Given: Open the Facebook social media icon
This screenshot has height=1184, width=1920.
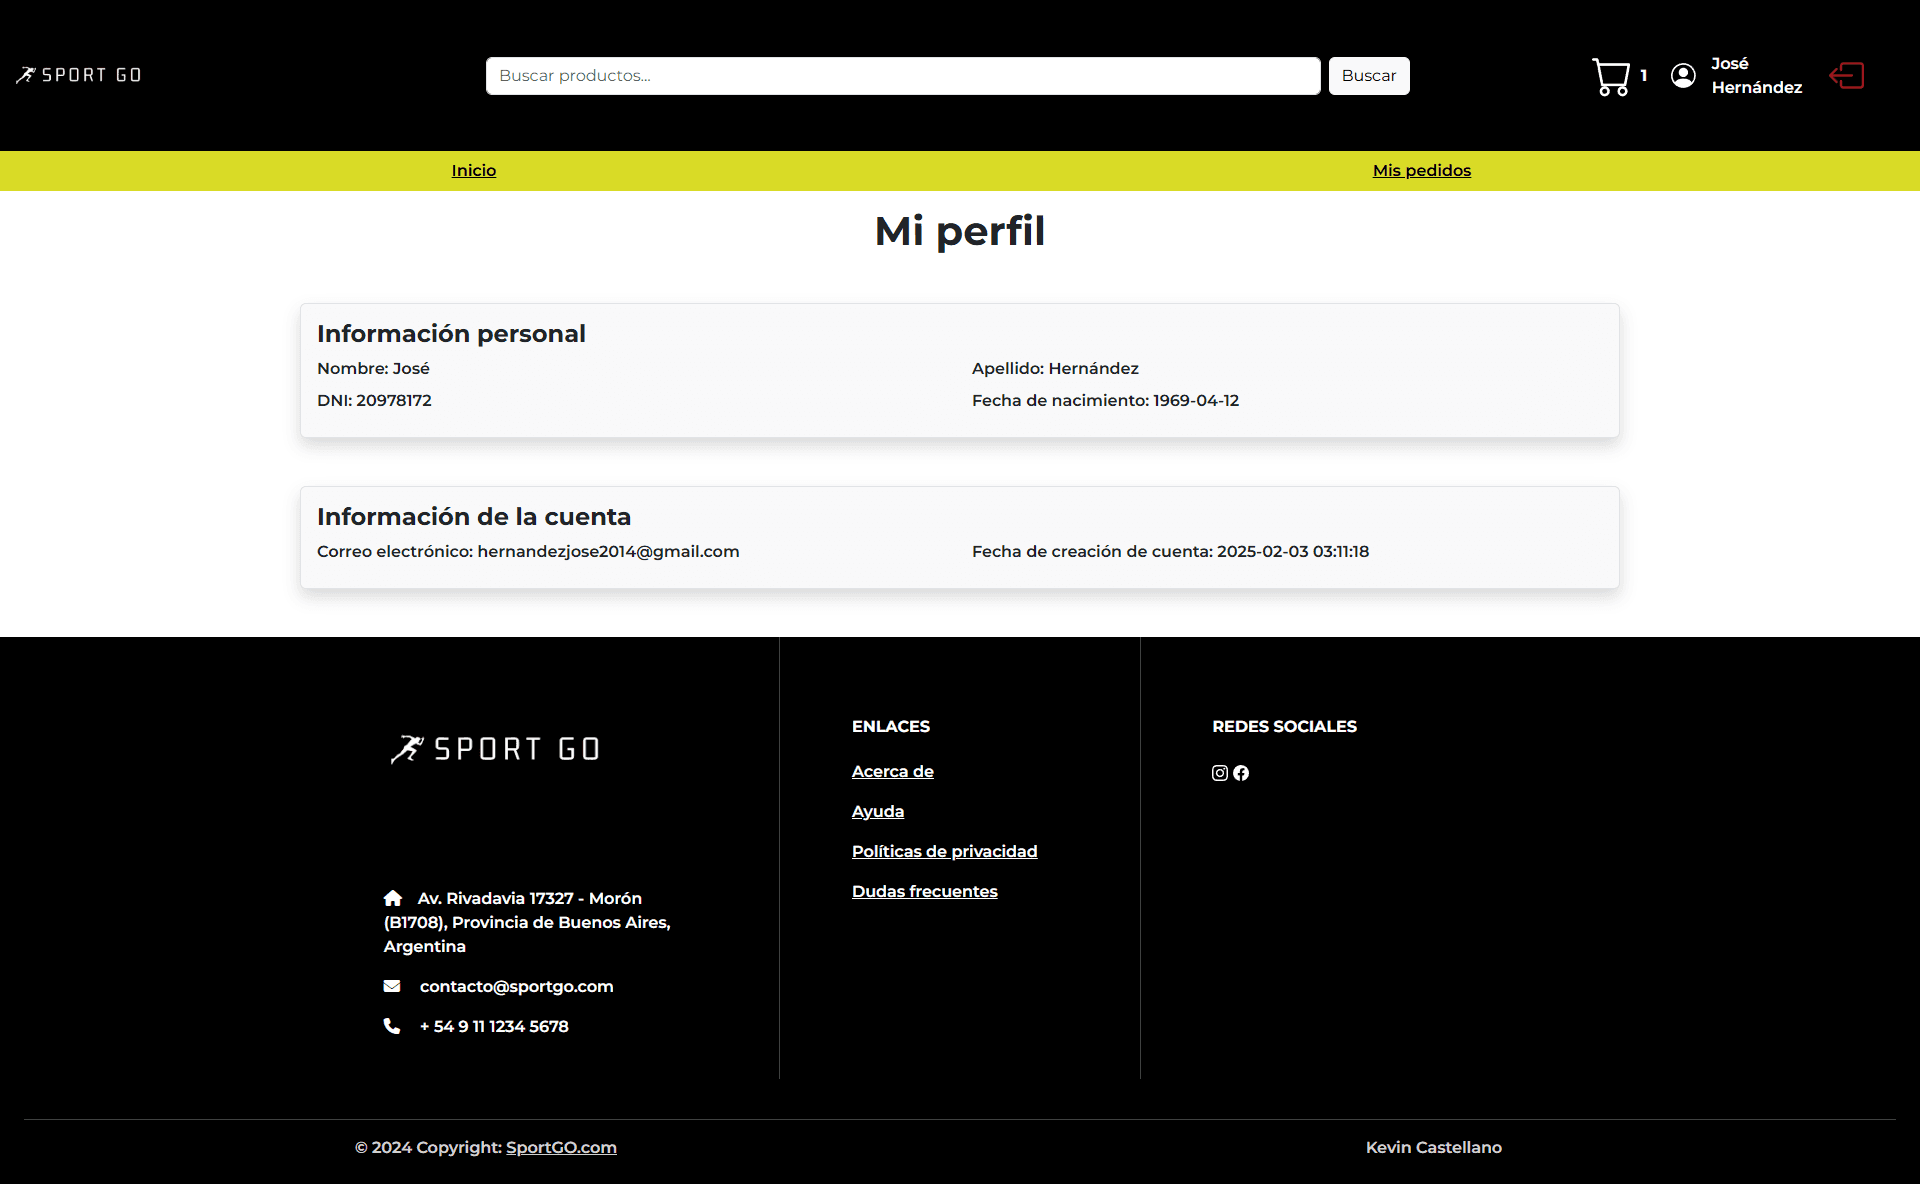Looking at the screenshot, I should 1240,773.
